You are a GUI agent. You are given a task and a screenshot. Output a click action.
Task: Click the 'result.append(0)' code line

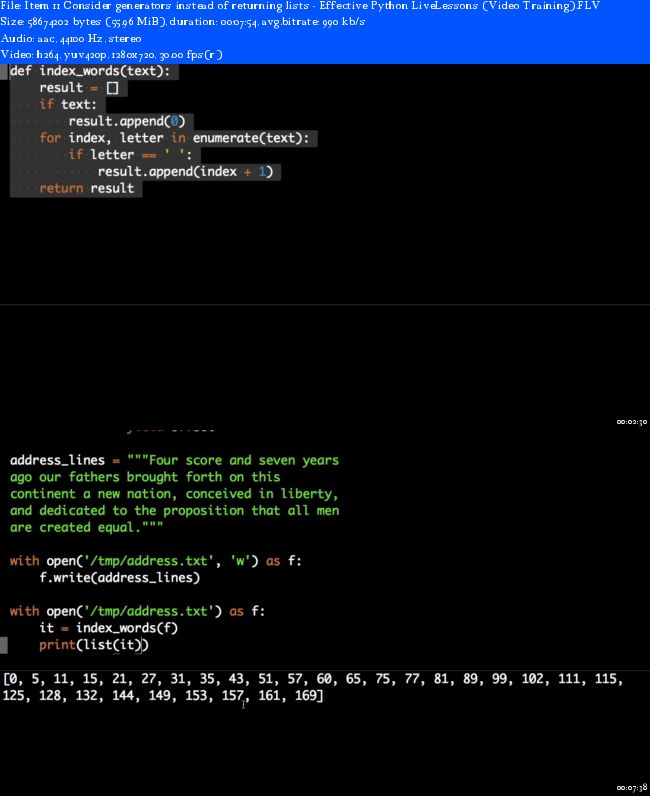click(x=127, y=121)
